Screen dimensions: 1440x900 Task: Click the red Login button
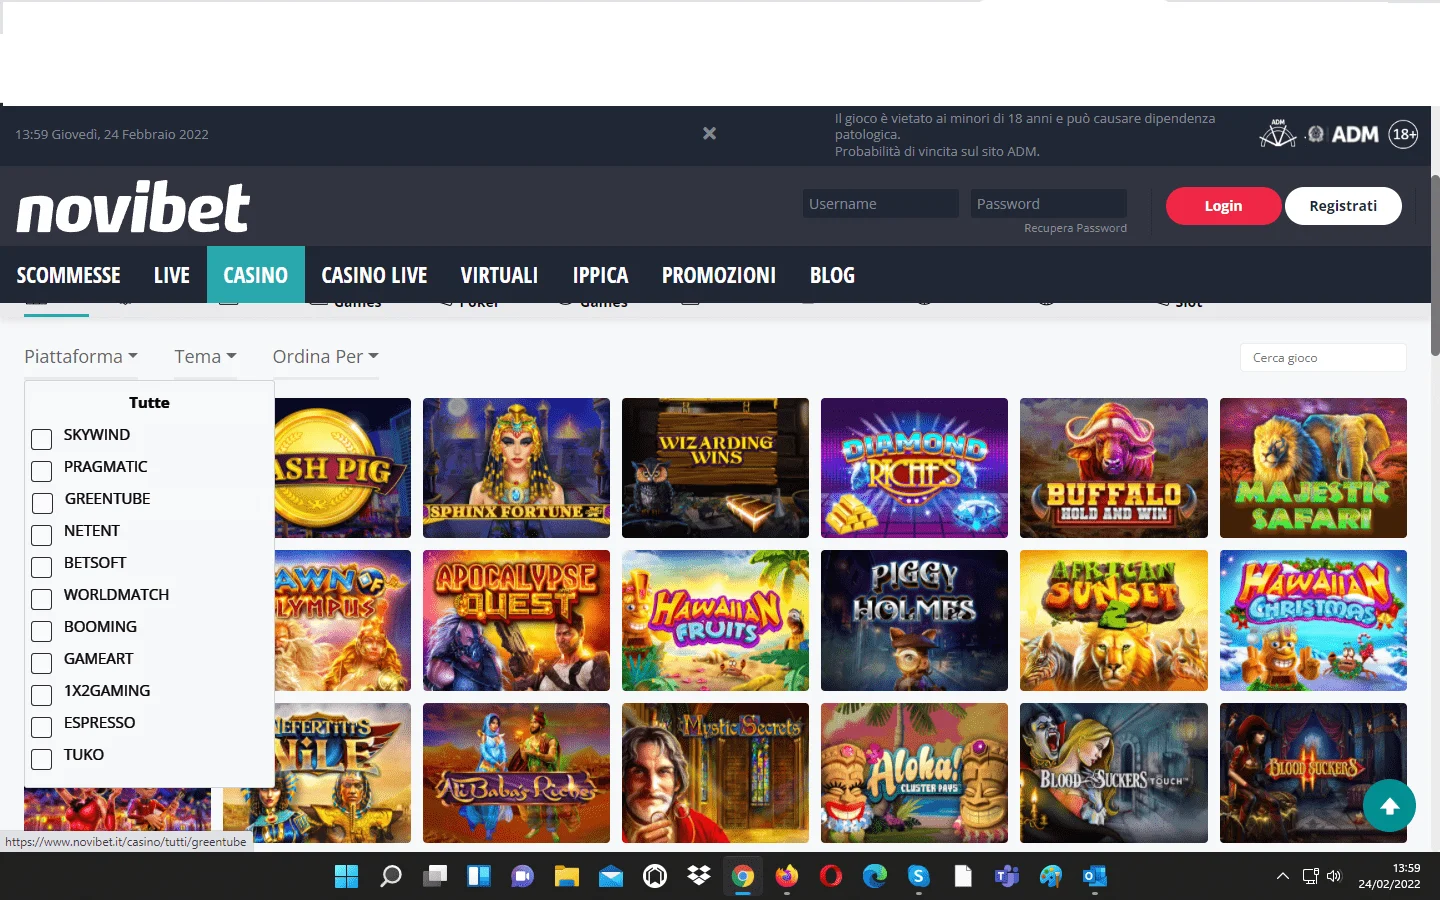tap(1223, 206)
